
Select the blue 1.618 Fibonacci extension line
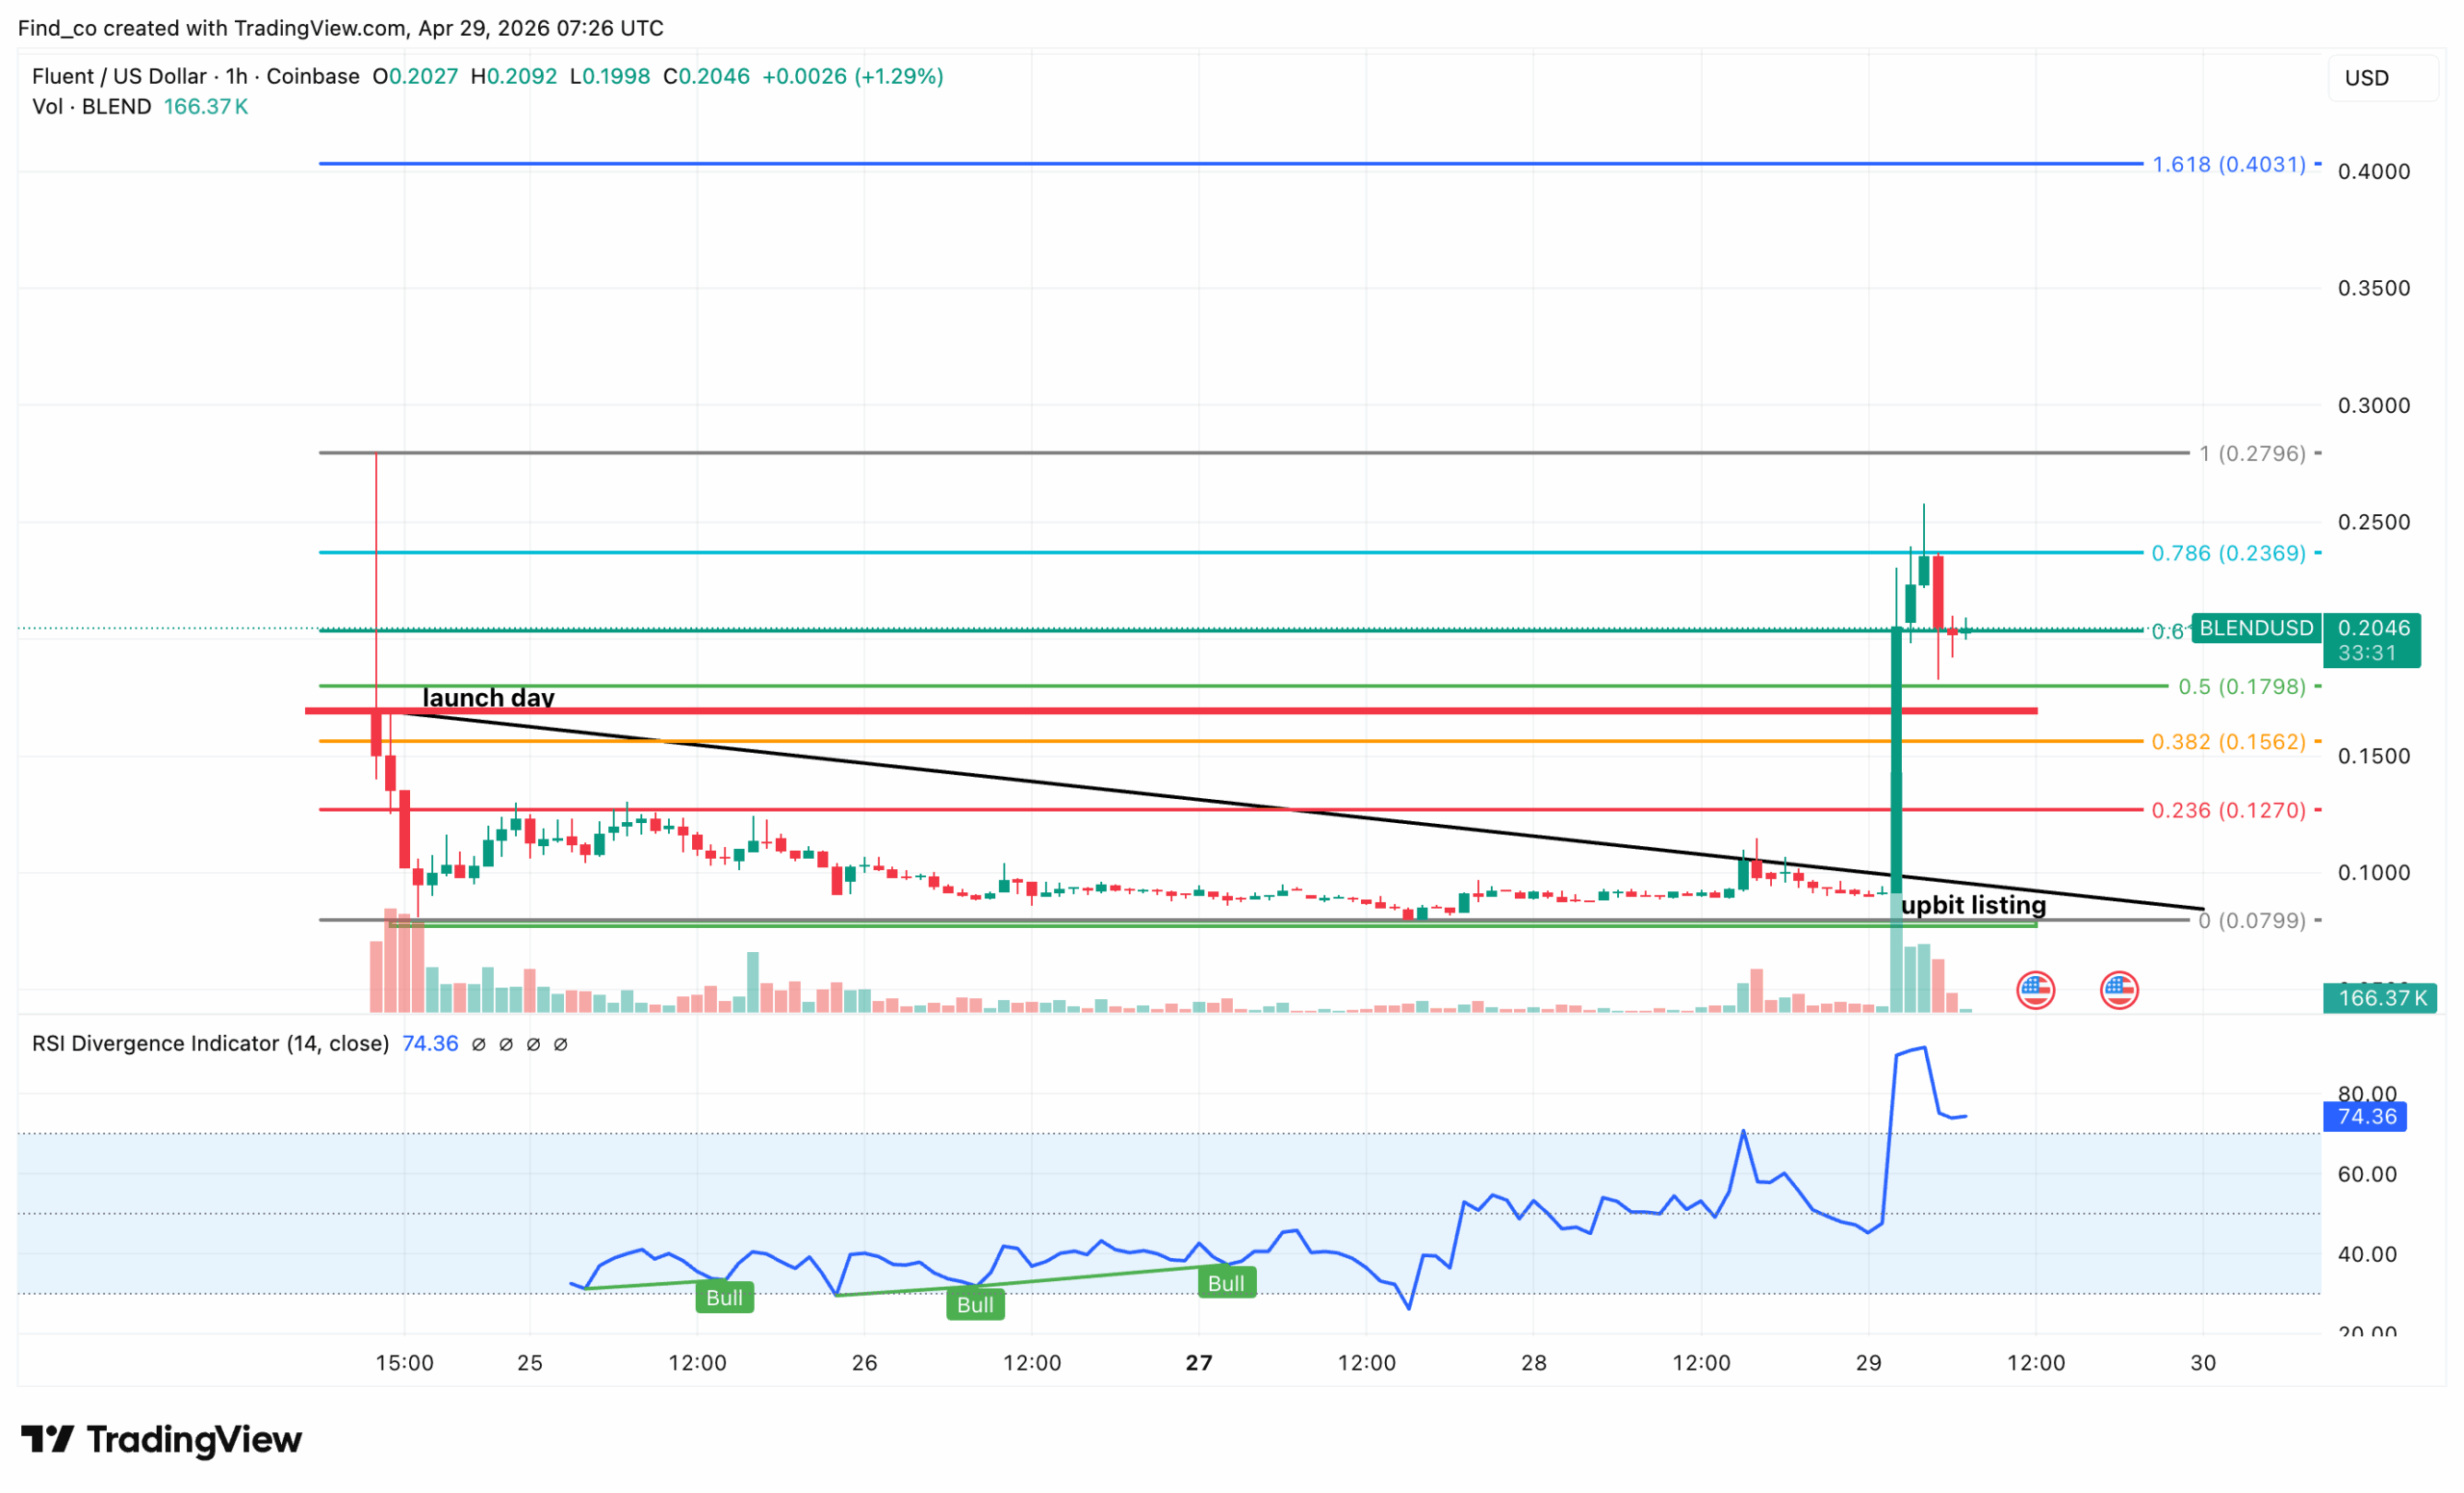click(1231, 163)
